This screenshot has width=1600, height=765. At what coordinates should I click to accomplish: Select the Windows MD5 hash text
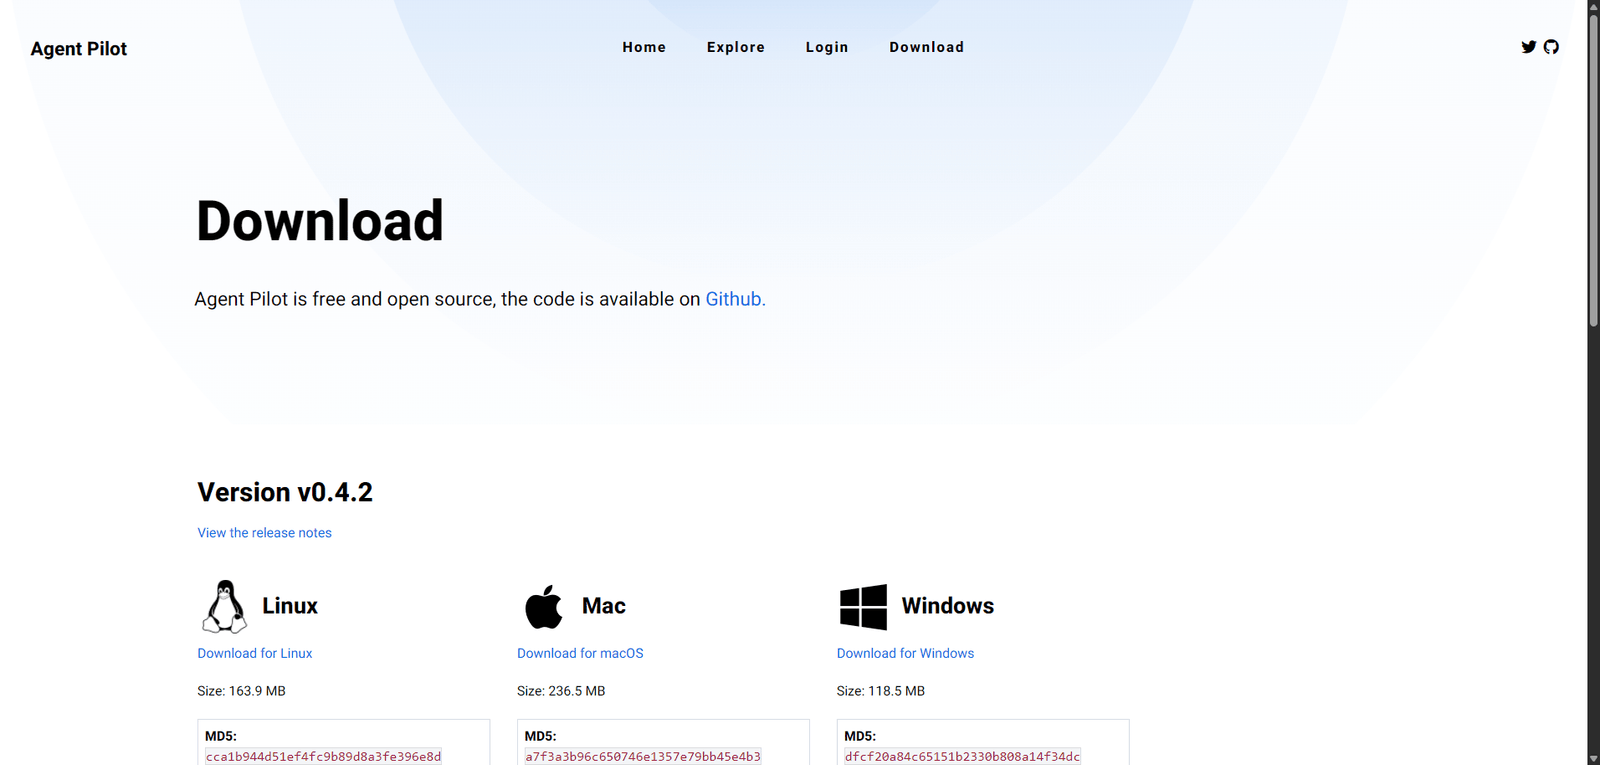[x=962, y=756]
